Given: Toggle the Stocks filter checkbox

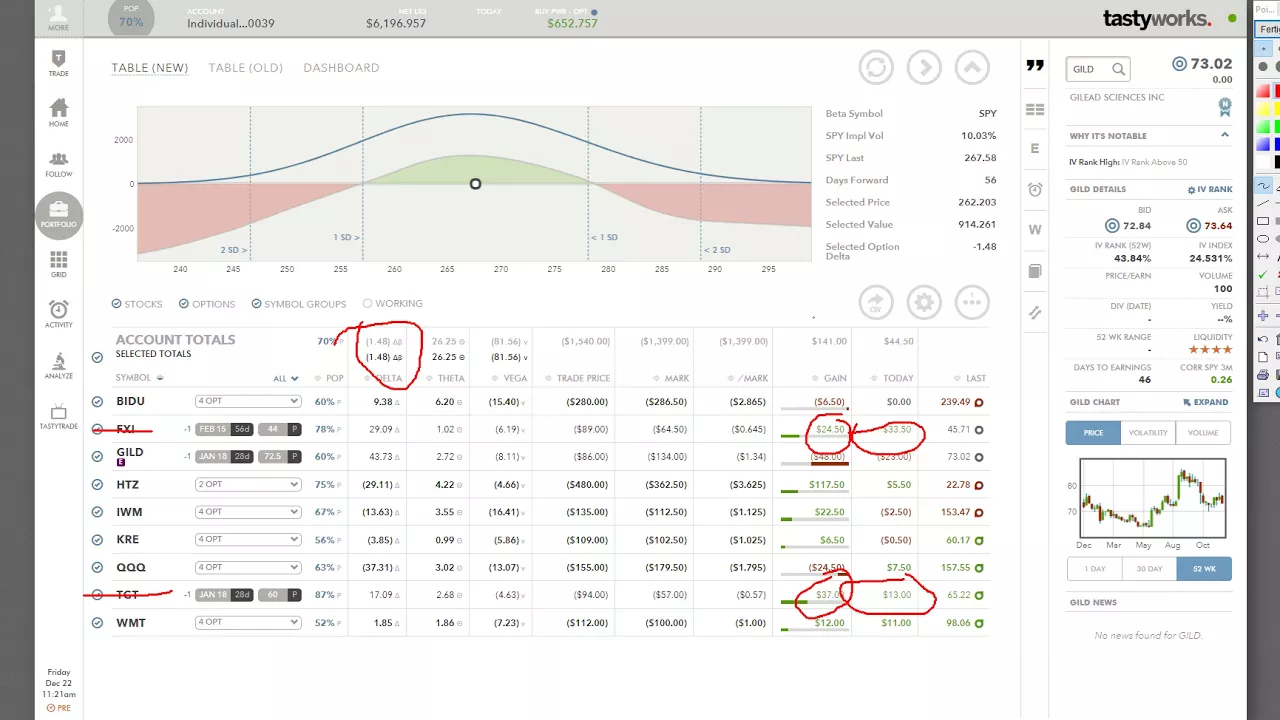Looking at the screenshot, I should point(116,304).
